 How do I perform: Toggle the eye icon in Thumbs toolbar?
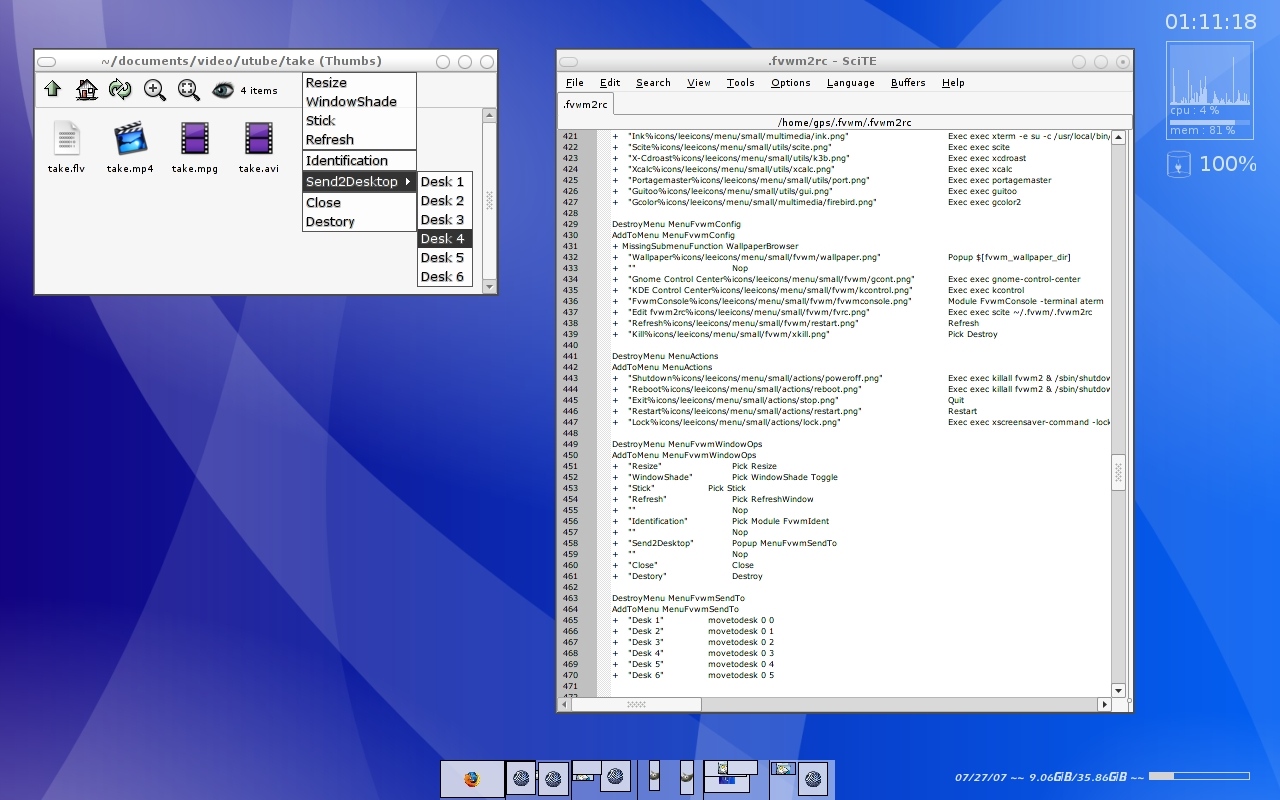[x=222, y=90]
